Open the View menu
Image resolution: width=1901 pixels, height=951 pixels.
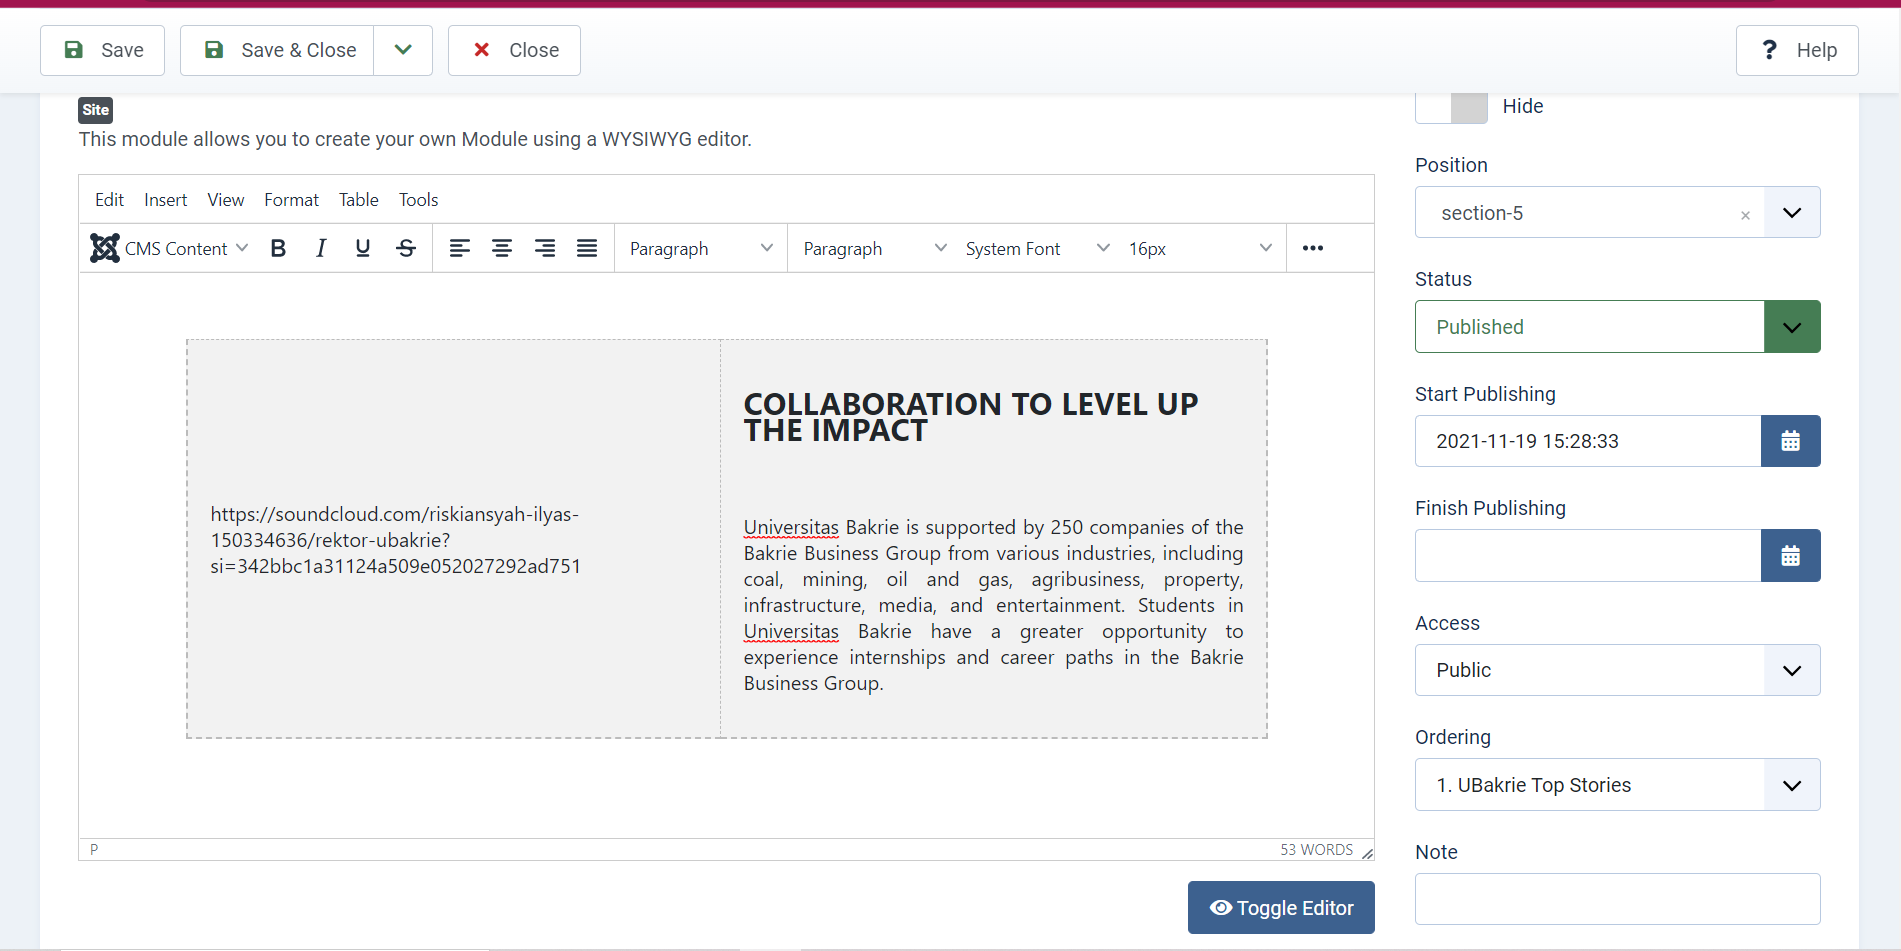tap(226, 200)
